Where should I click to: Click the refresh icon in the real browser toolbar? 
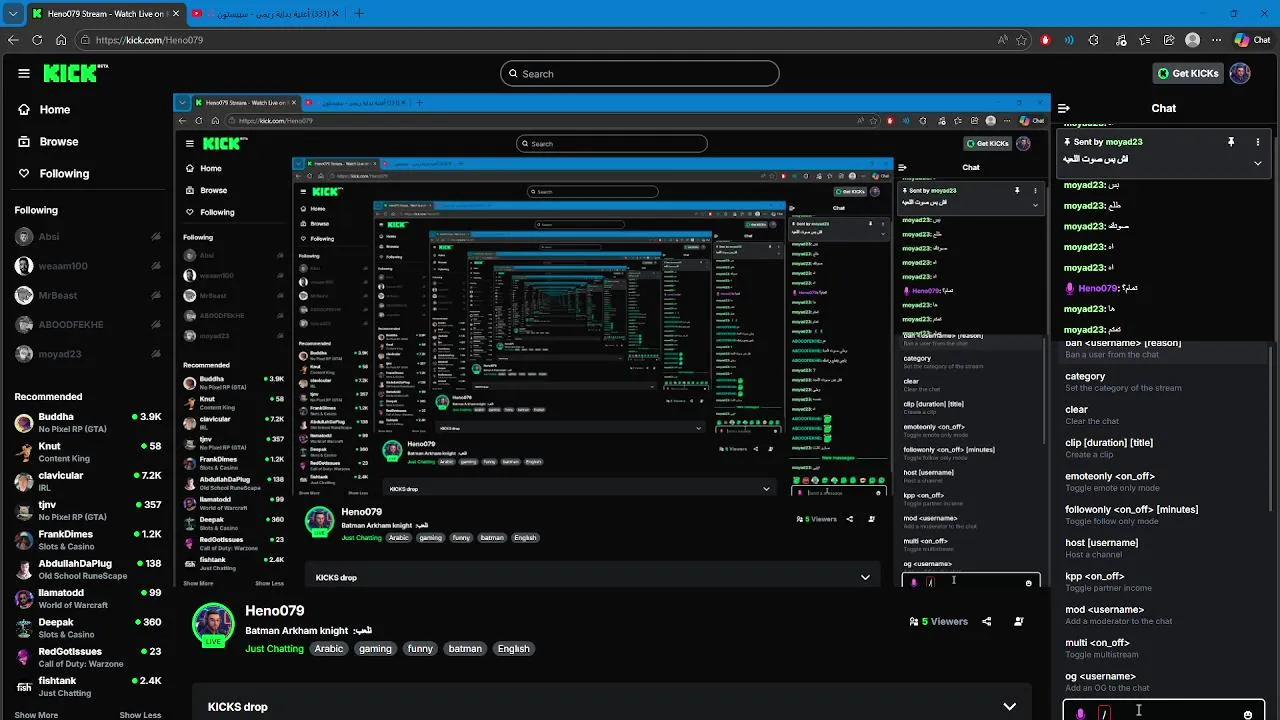coord(37,40)
